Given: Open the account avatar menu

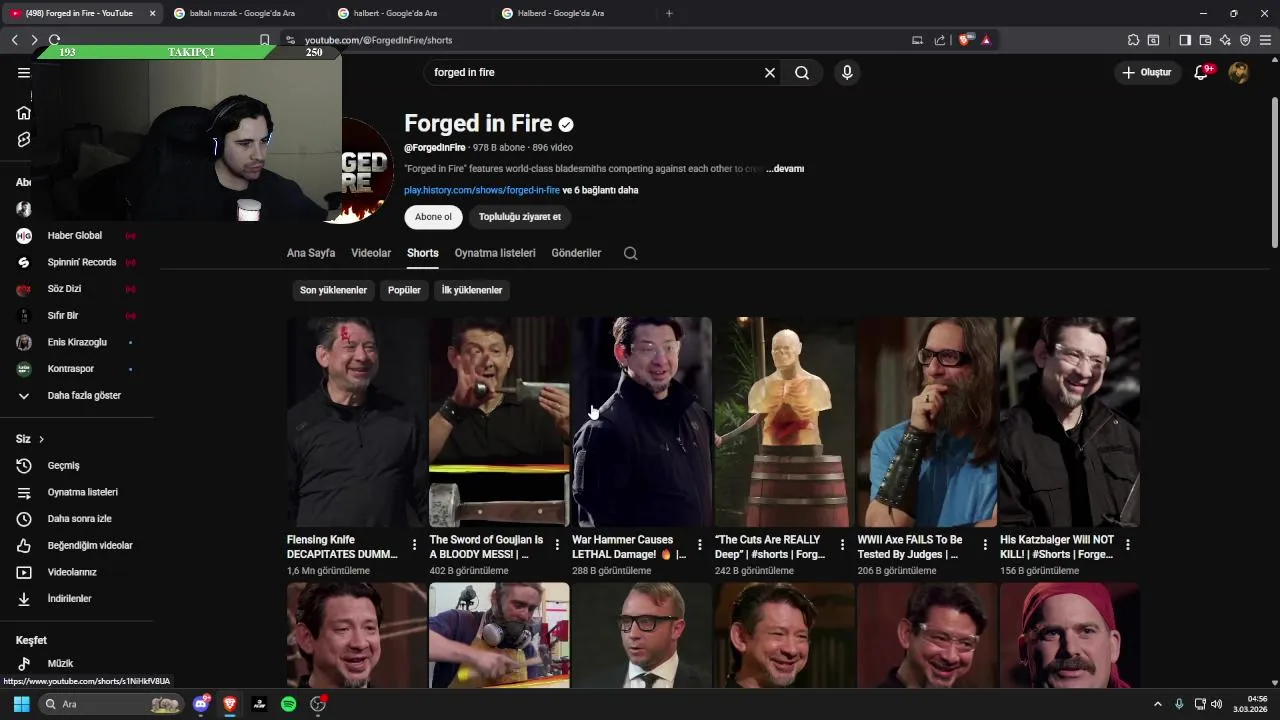Looking at the screenshot, I should [x=1238, y=72].
